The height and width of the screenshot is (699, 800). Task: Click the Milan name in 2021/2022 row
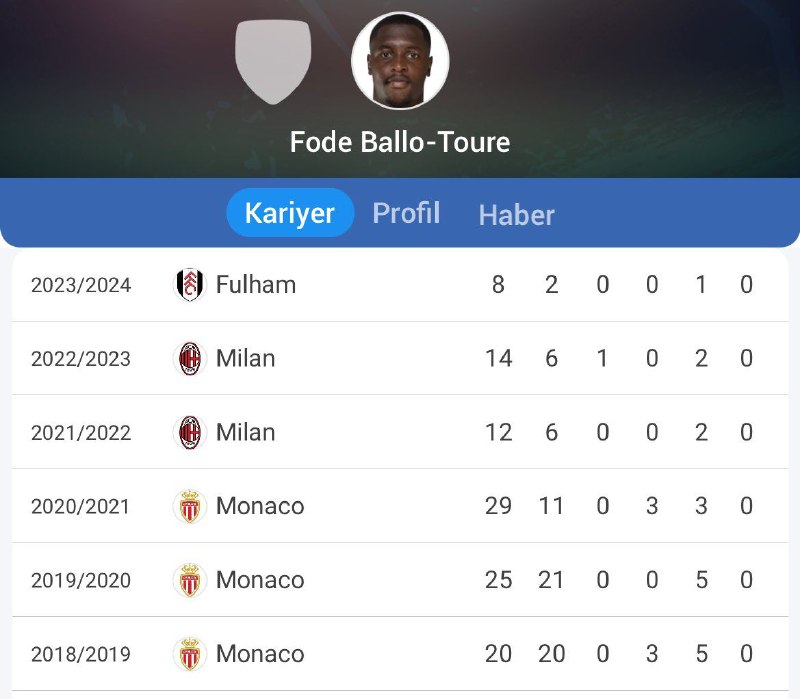coord(245,432)
